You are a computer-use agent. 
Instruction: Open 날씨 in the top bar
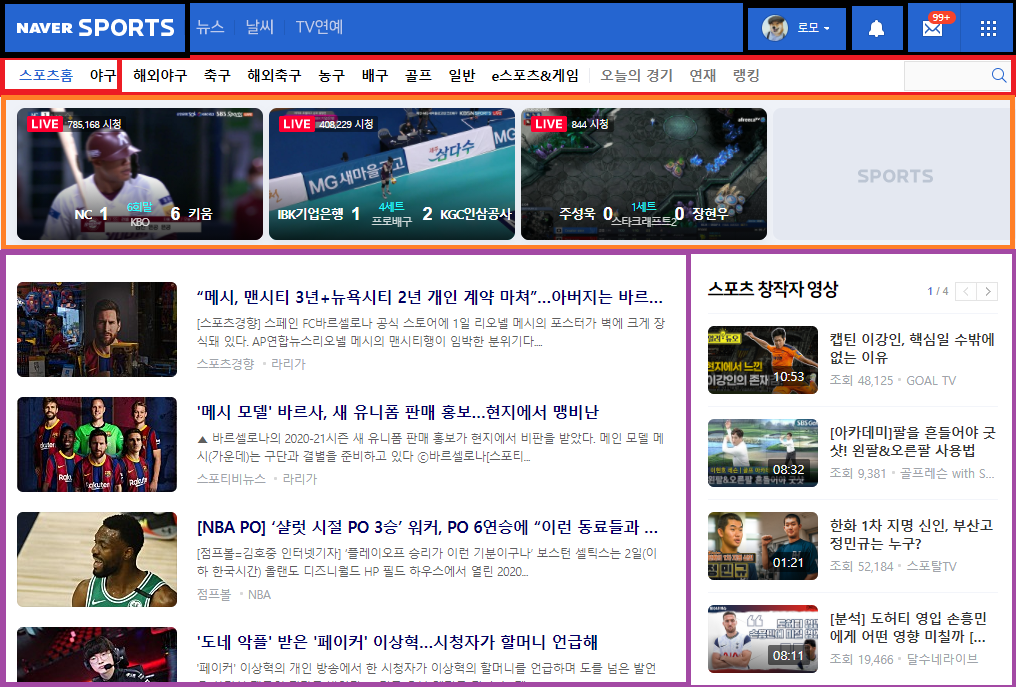(x=260, y=27)
